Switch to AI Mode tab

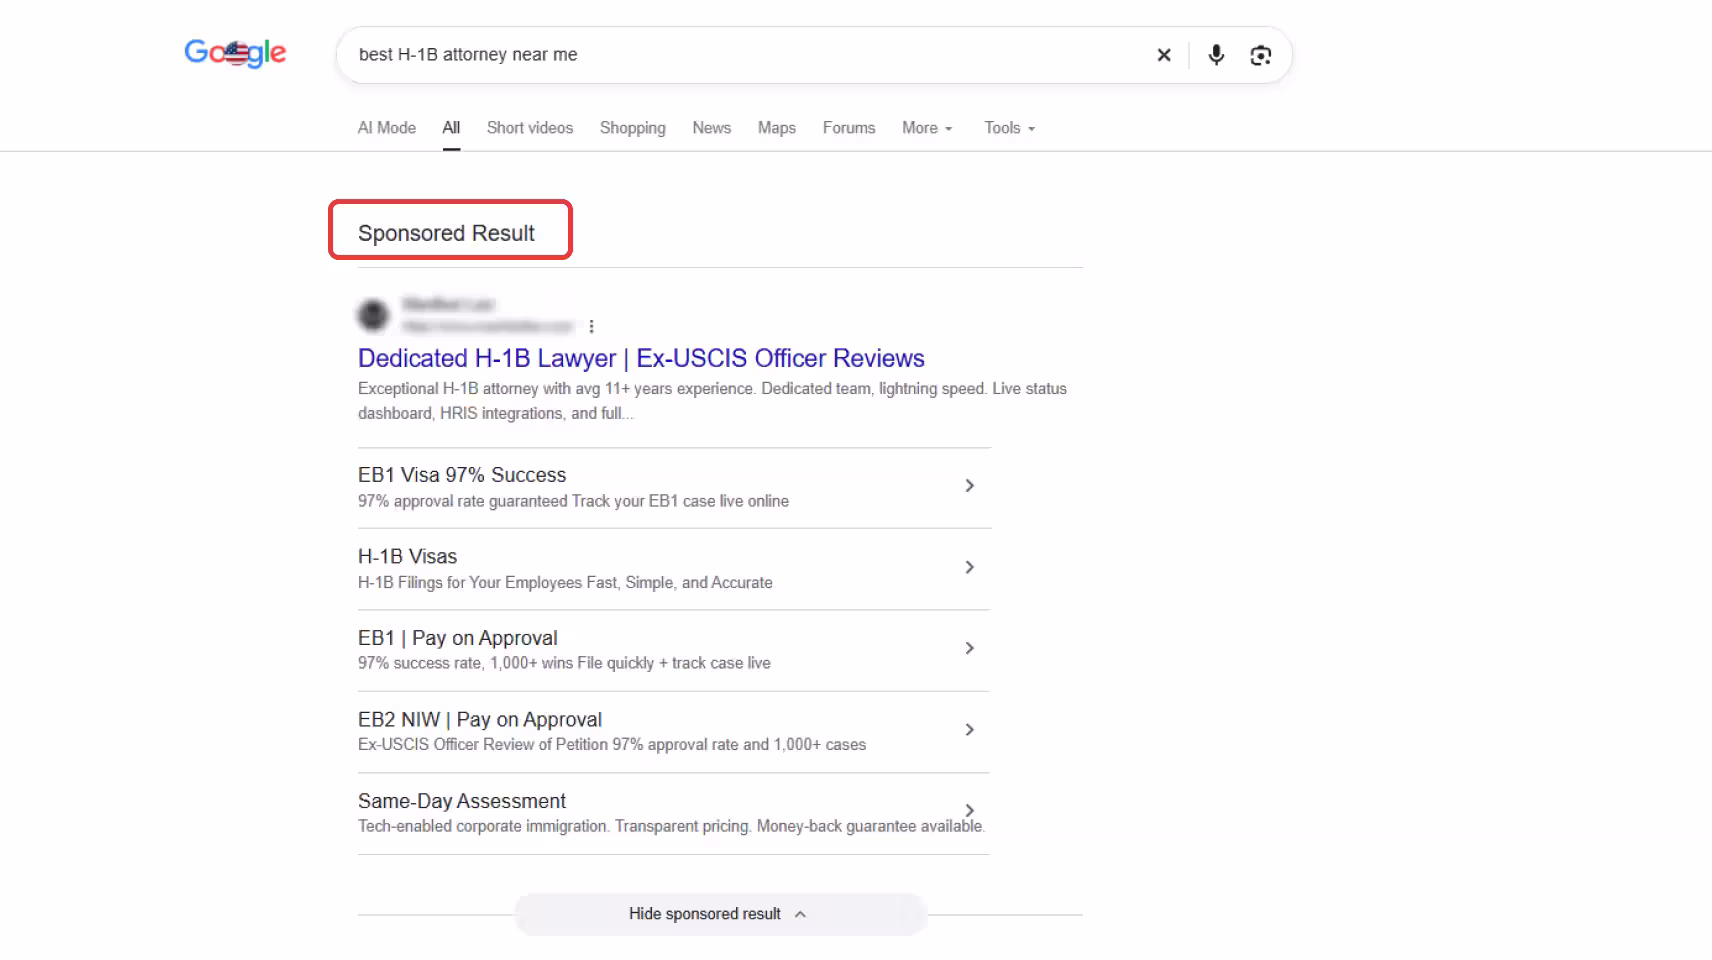click(387, 128)
